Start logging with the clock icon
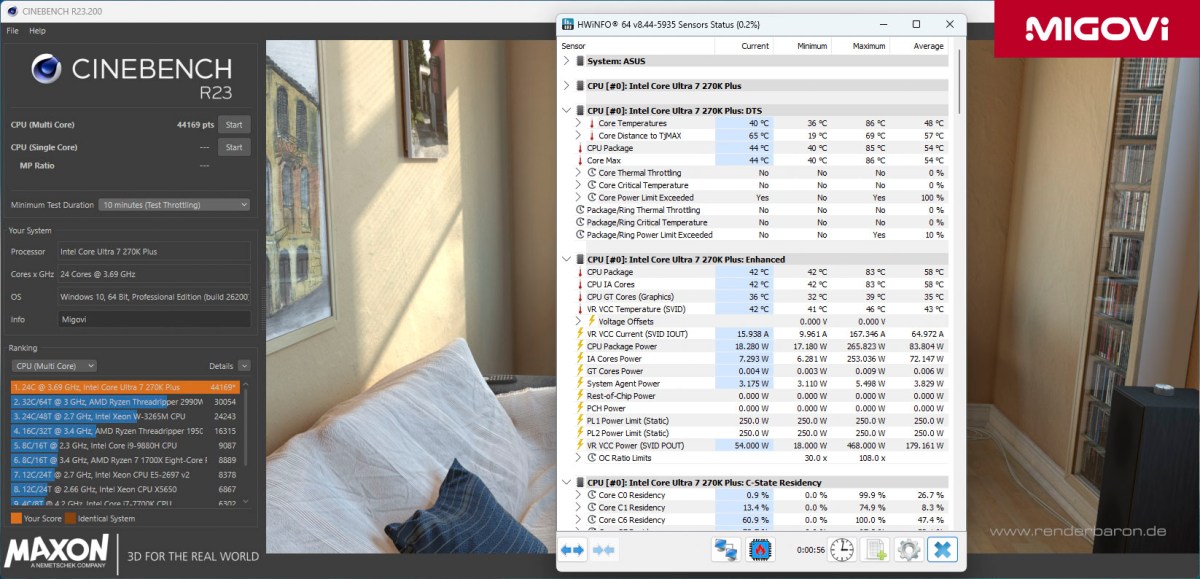 pos(842,550)
